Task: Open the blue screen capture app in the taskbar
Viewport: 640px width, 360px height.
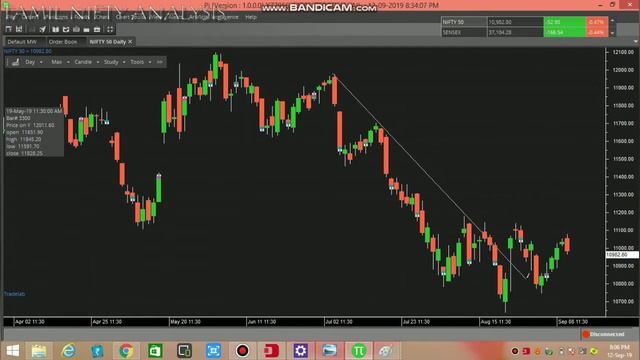Action: [x=213, y=351]
